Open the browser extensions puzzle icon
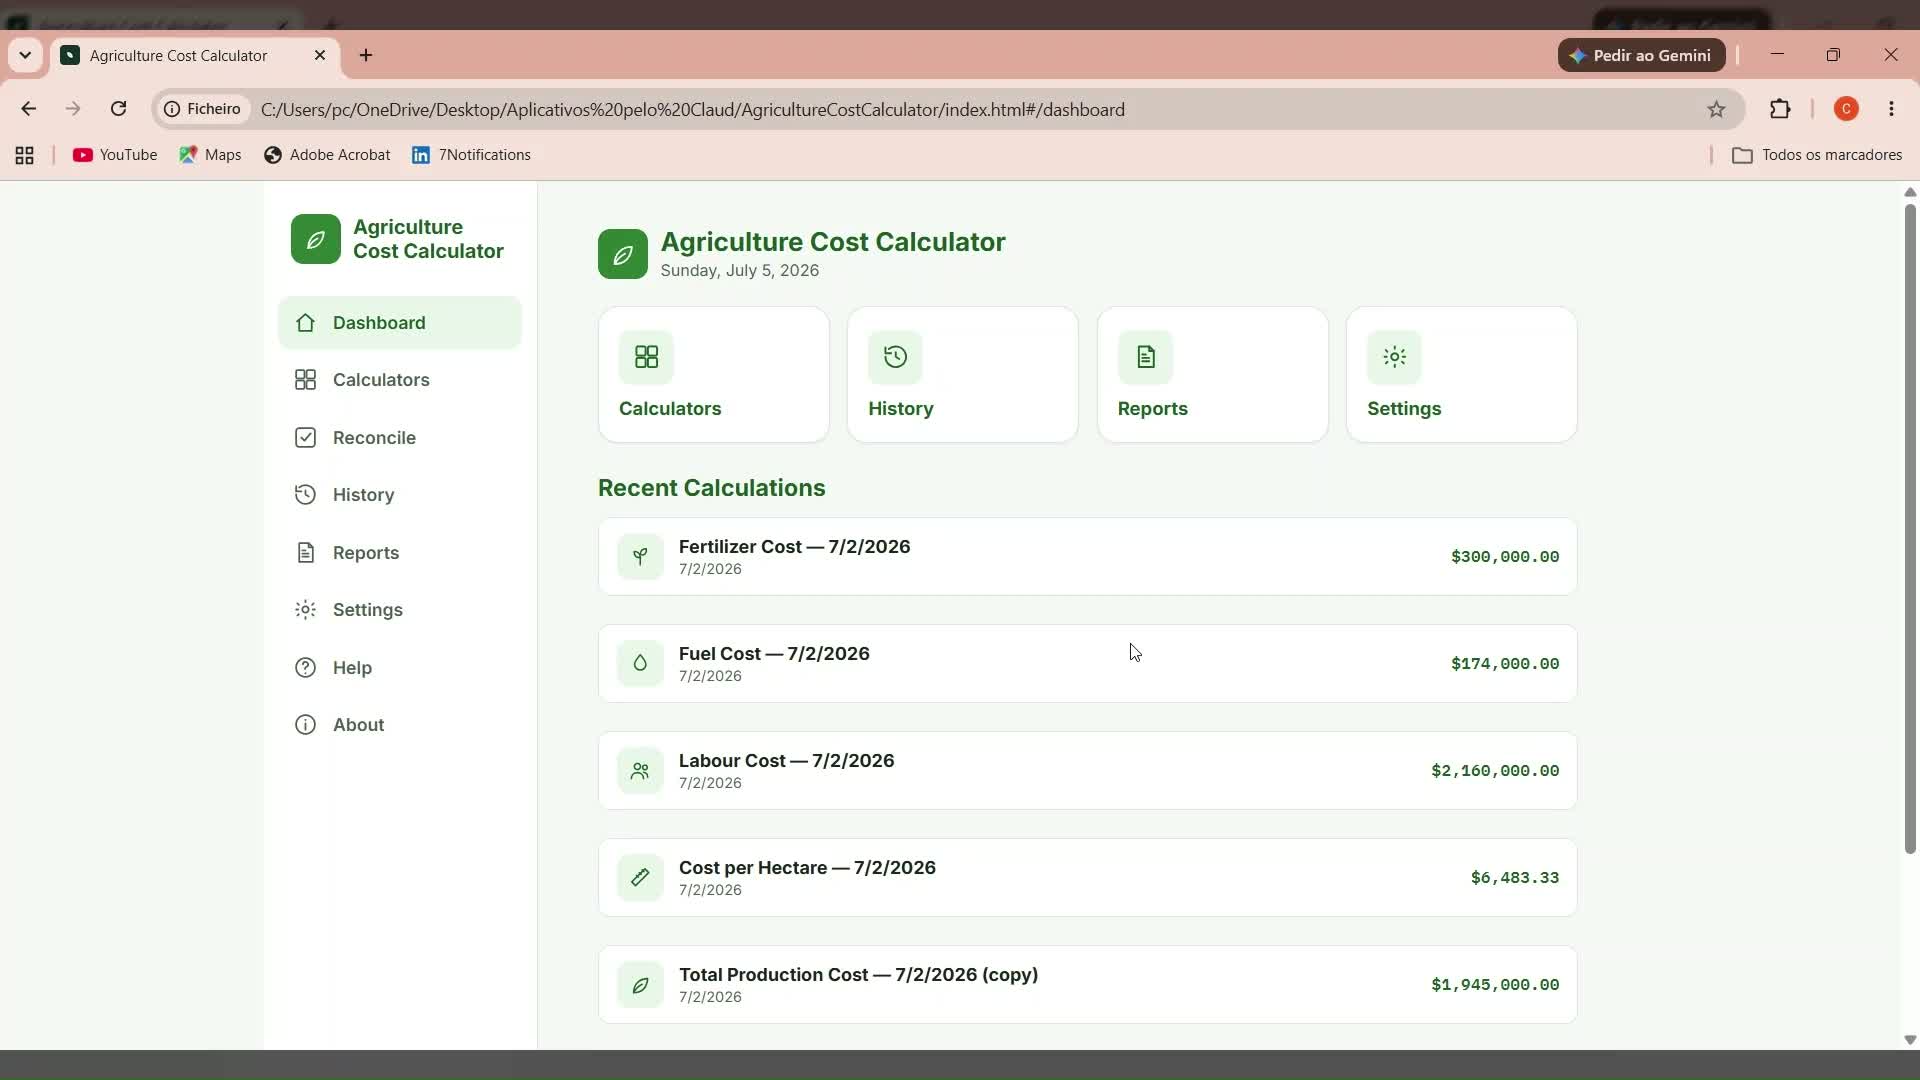 point(1780,110)
